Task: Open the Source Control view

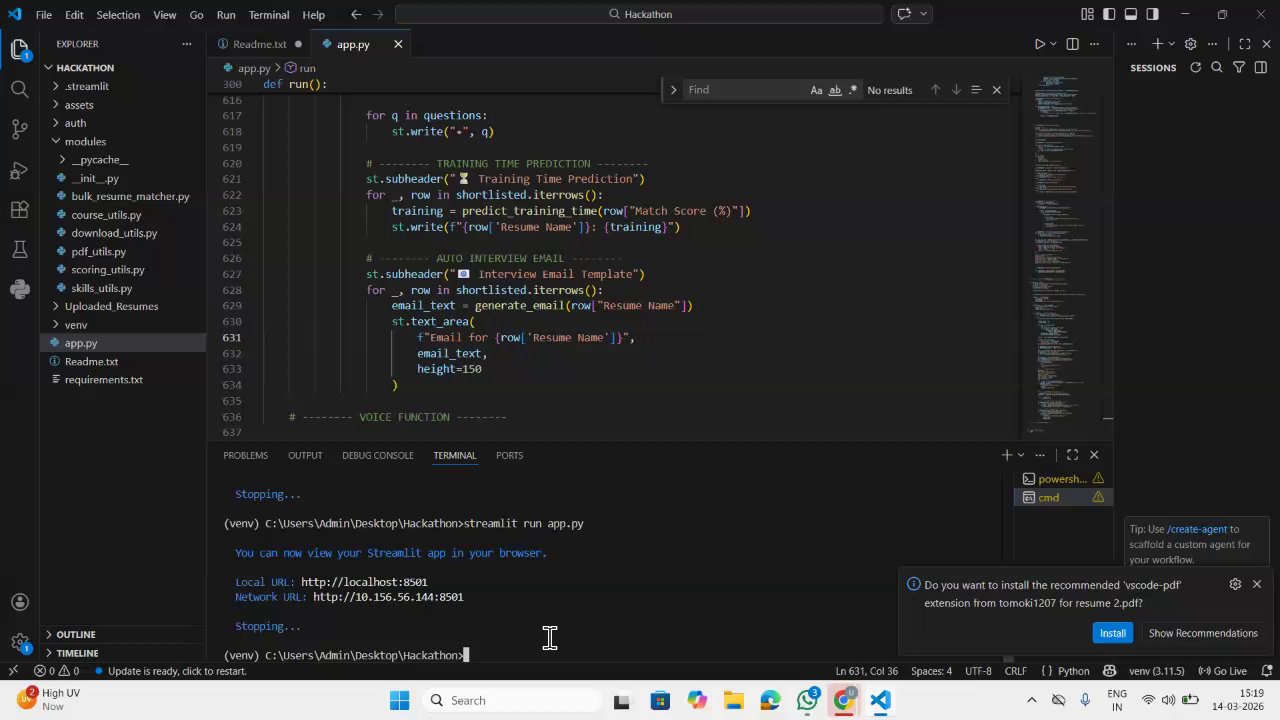Action: 19,129
